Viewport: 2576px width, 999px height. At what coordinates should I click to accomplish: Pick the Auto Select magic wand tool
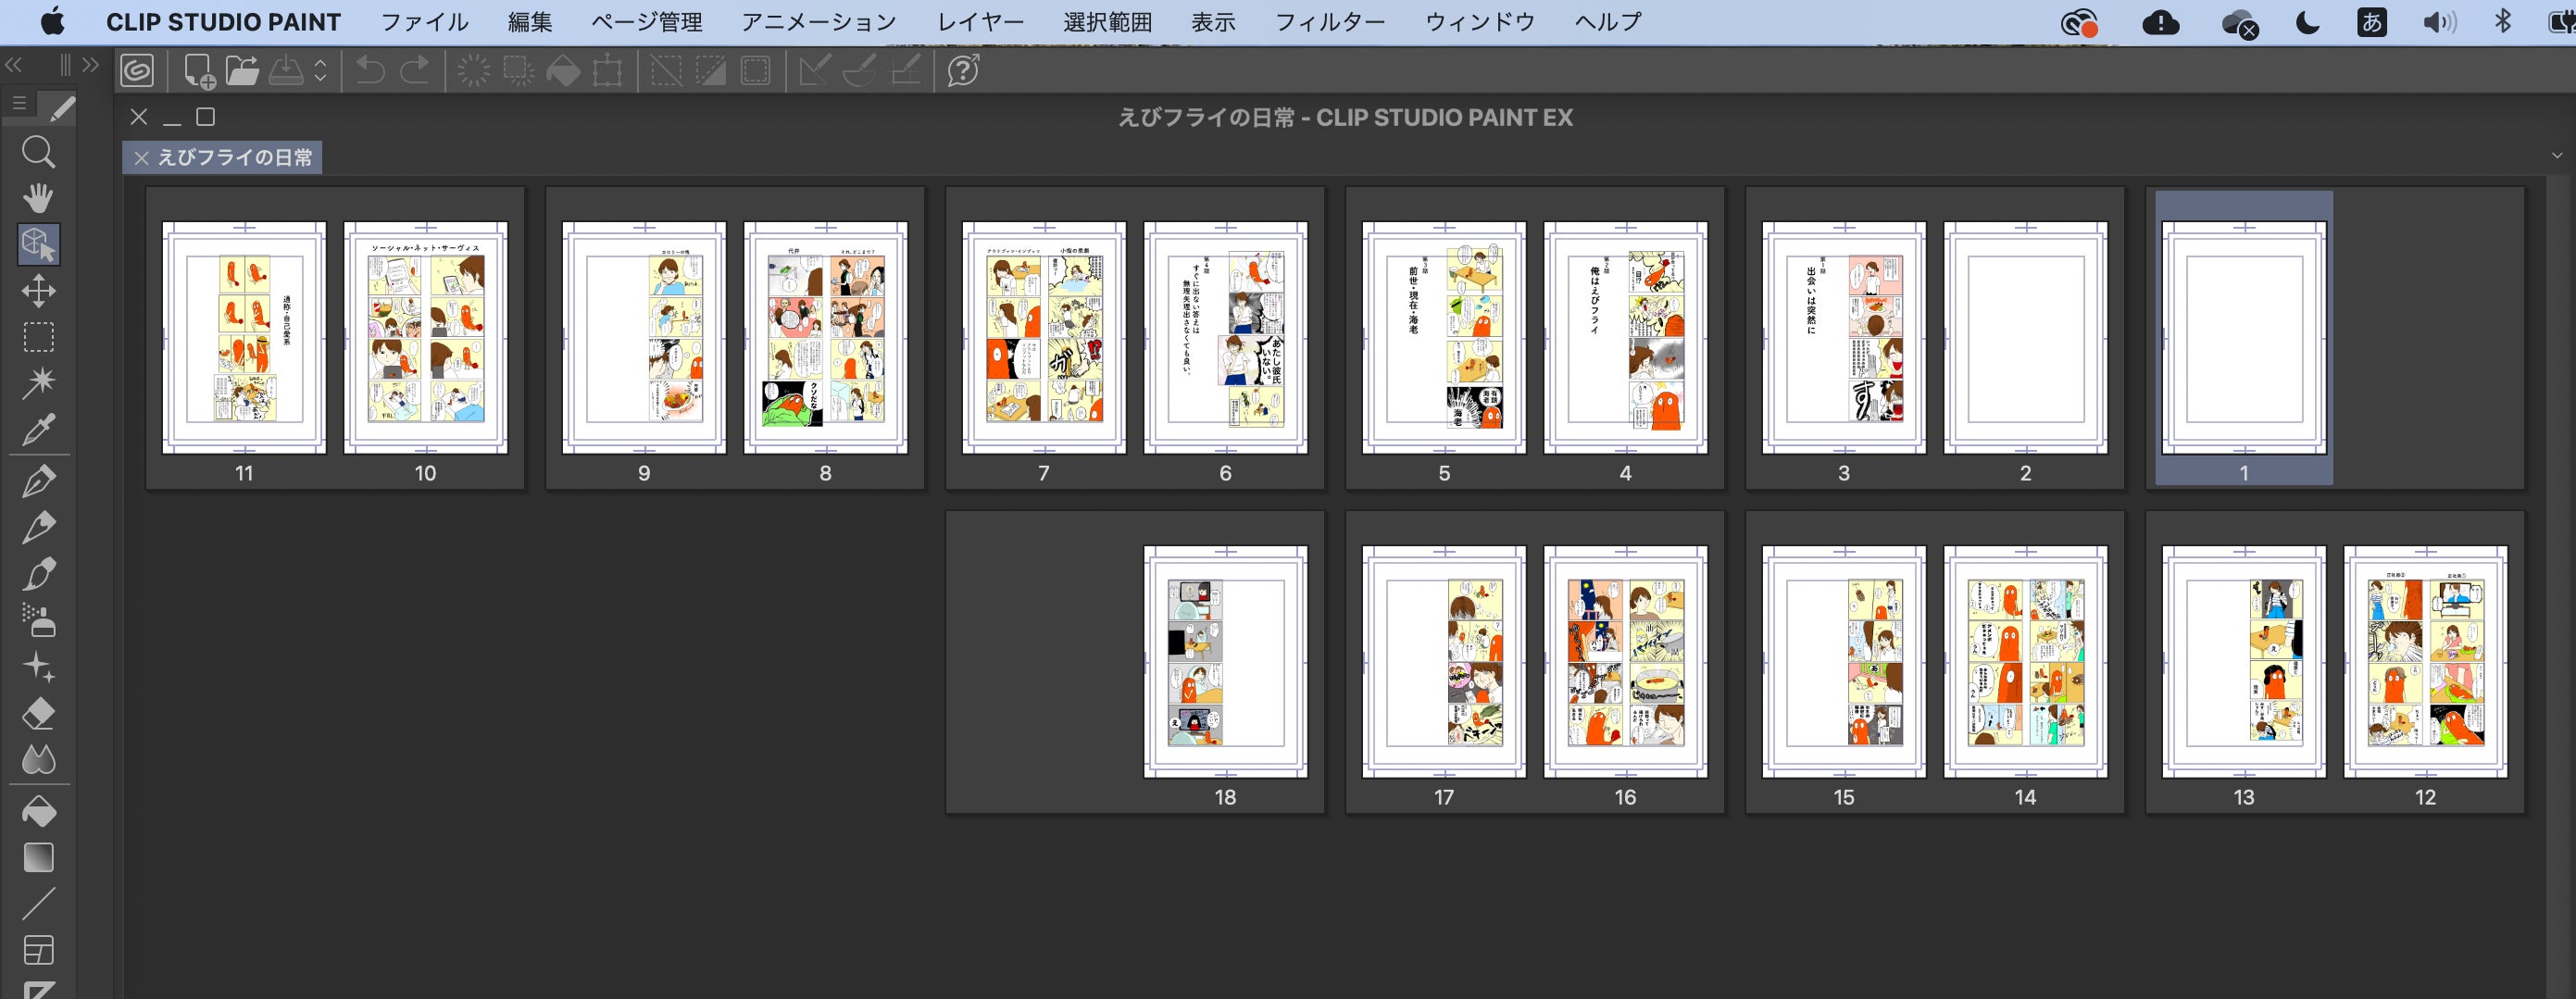coord(38,382)
